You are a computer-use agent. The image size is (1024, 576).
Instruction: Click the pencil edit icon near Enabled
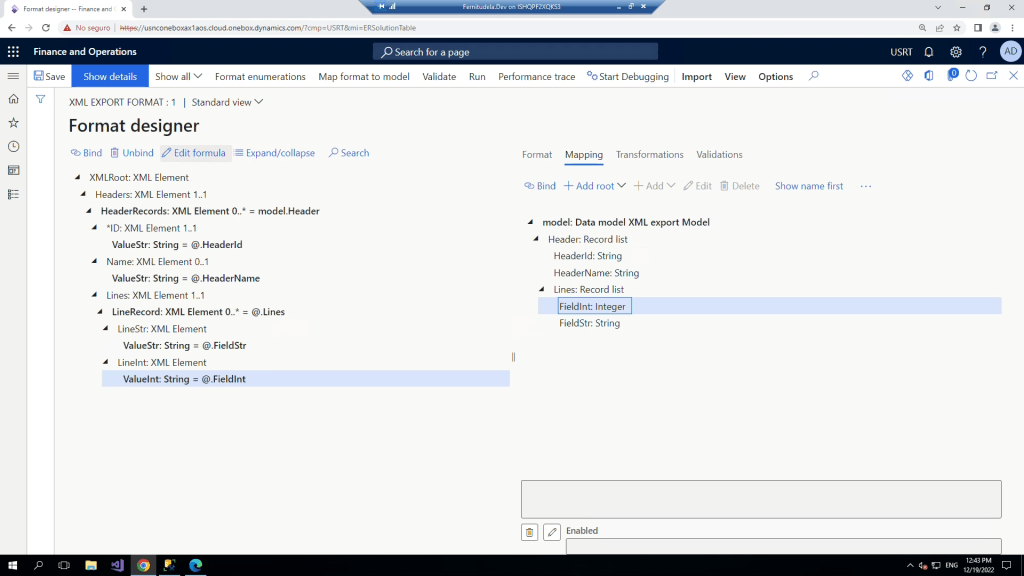552,532
